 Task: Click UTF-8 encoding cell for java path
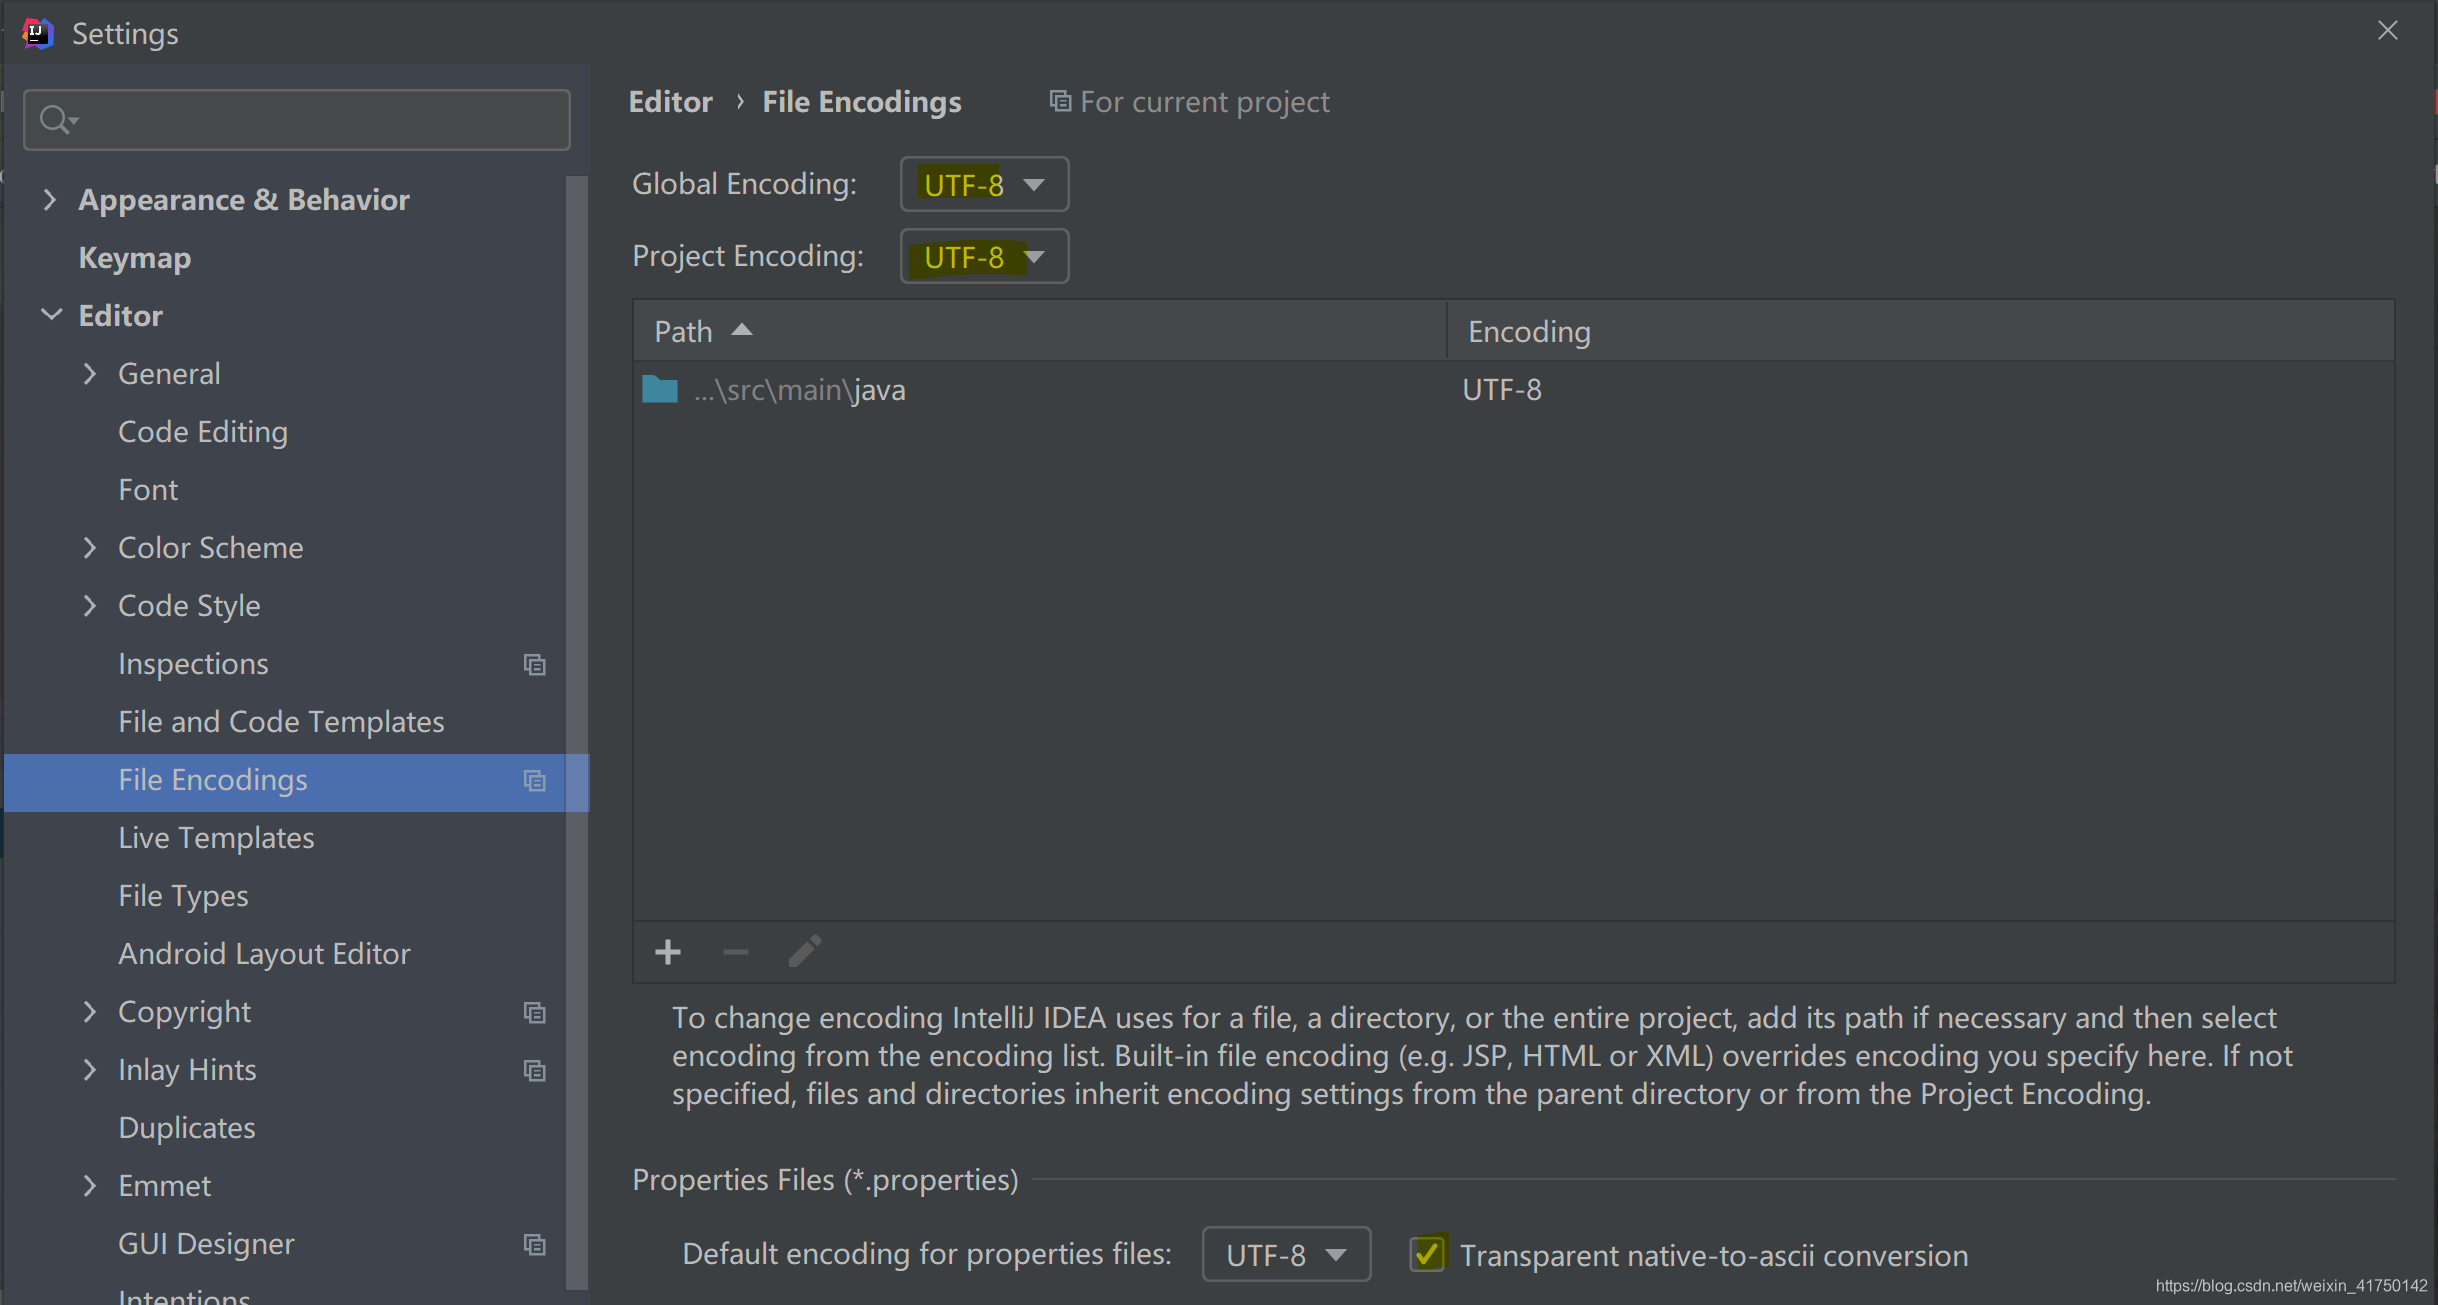click(1502, 390)
